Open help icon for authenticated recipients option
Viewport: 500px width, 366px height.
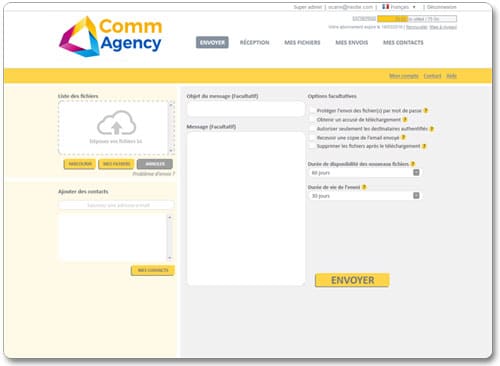(432, 128)
